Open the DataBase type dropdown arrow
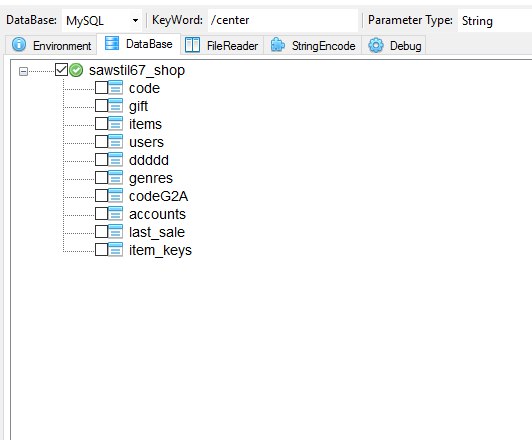Viewport: 532px width, 440px height. point(135,20)
